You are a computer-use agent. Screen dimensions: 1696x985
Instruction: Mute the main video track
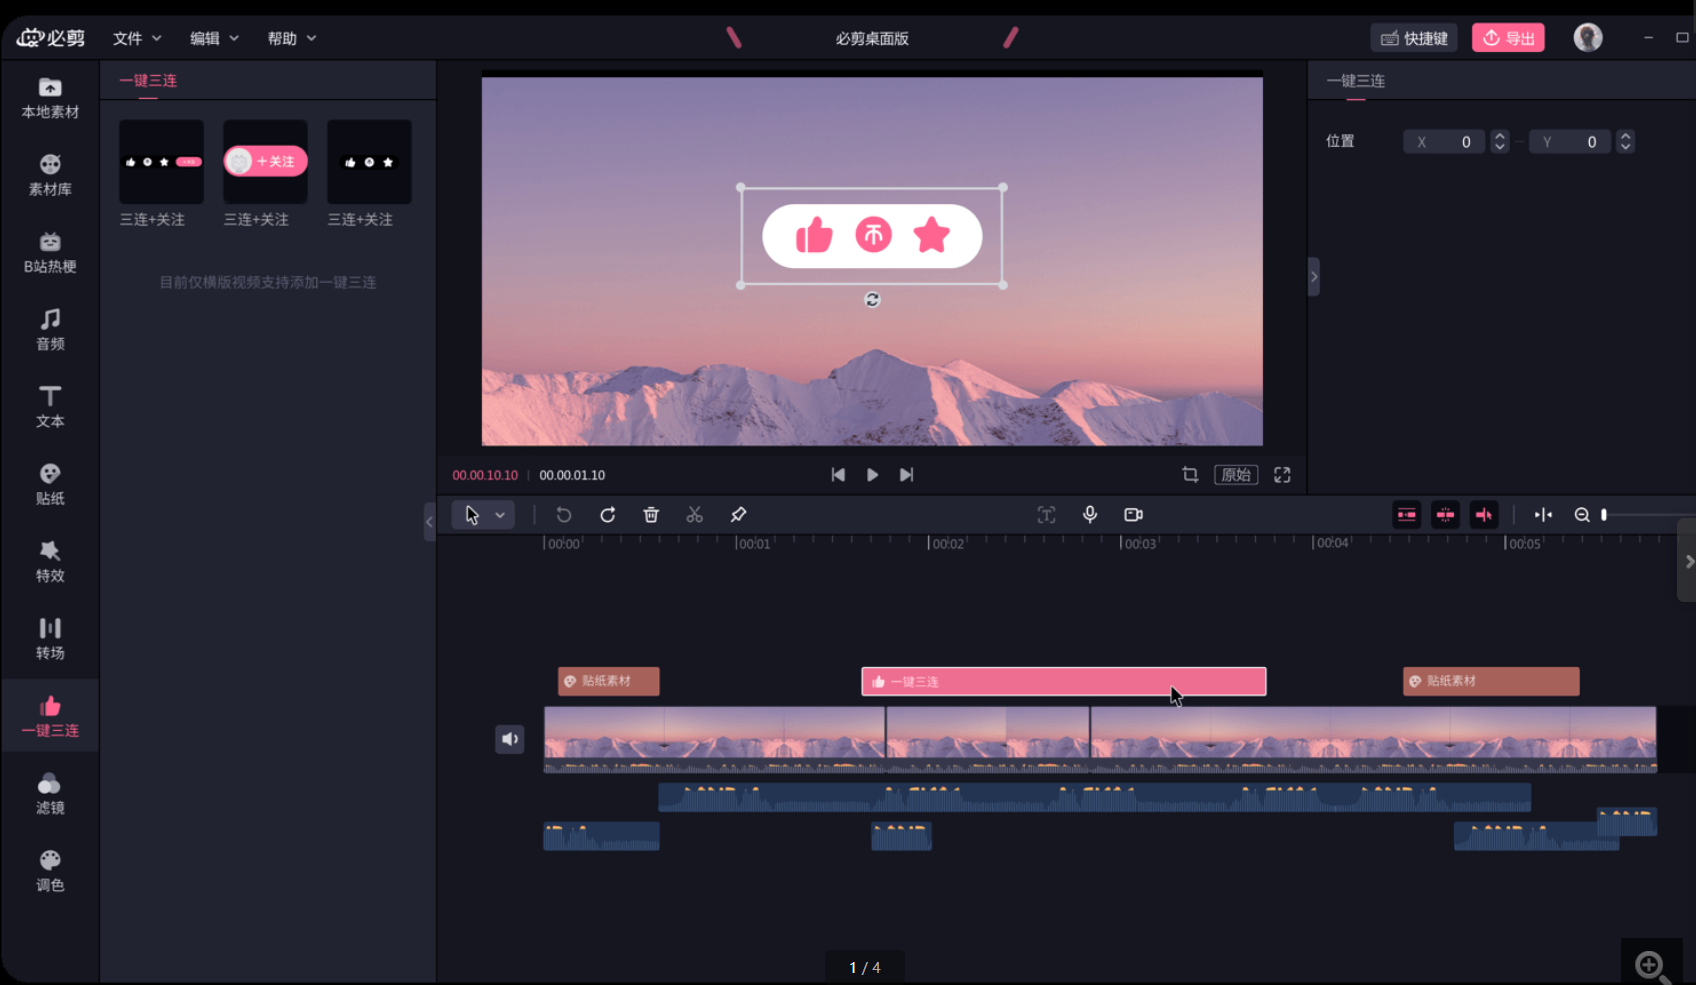point(509,739)
